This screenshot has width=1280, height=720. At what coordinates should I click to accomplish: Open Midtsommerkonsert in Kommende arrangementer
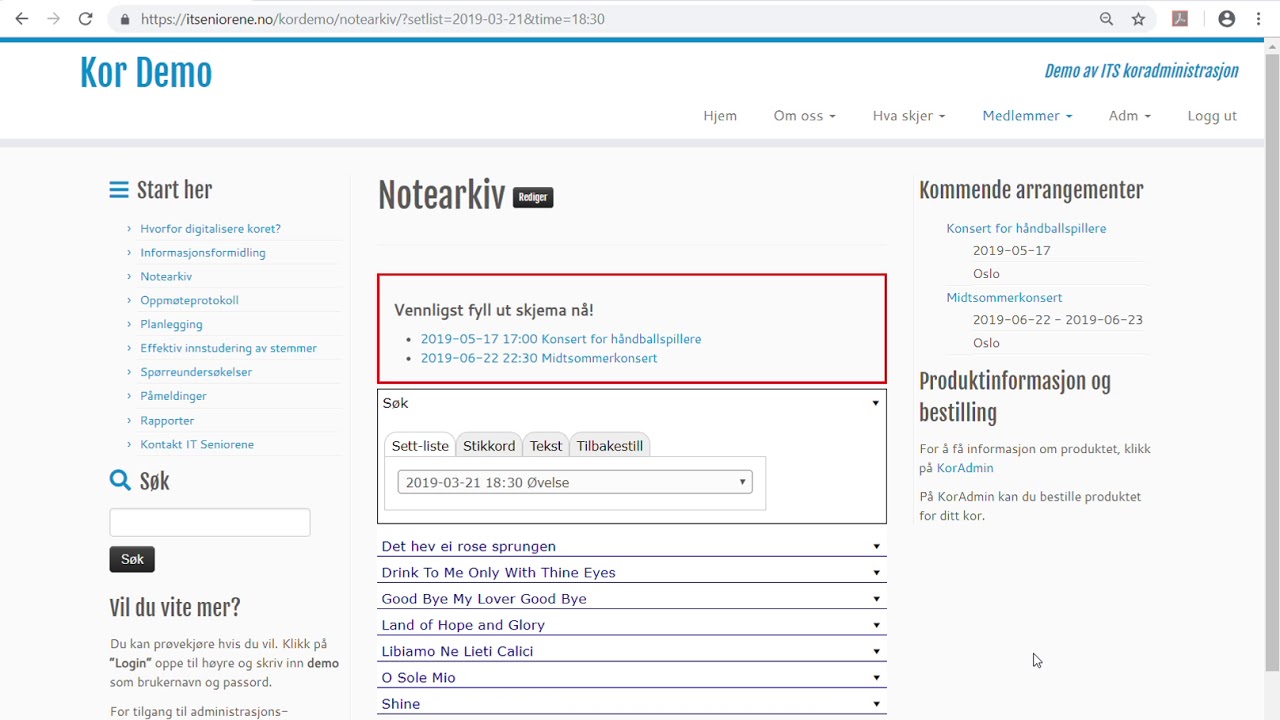[x=1004, y=298]
